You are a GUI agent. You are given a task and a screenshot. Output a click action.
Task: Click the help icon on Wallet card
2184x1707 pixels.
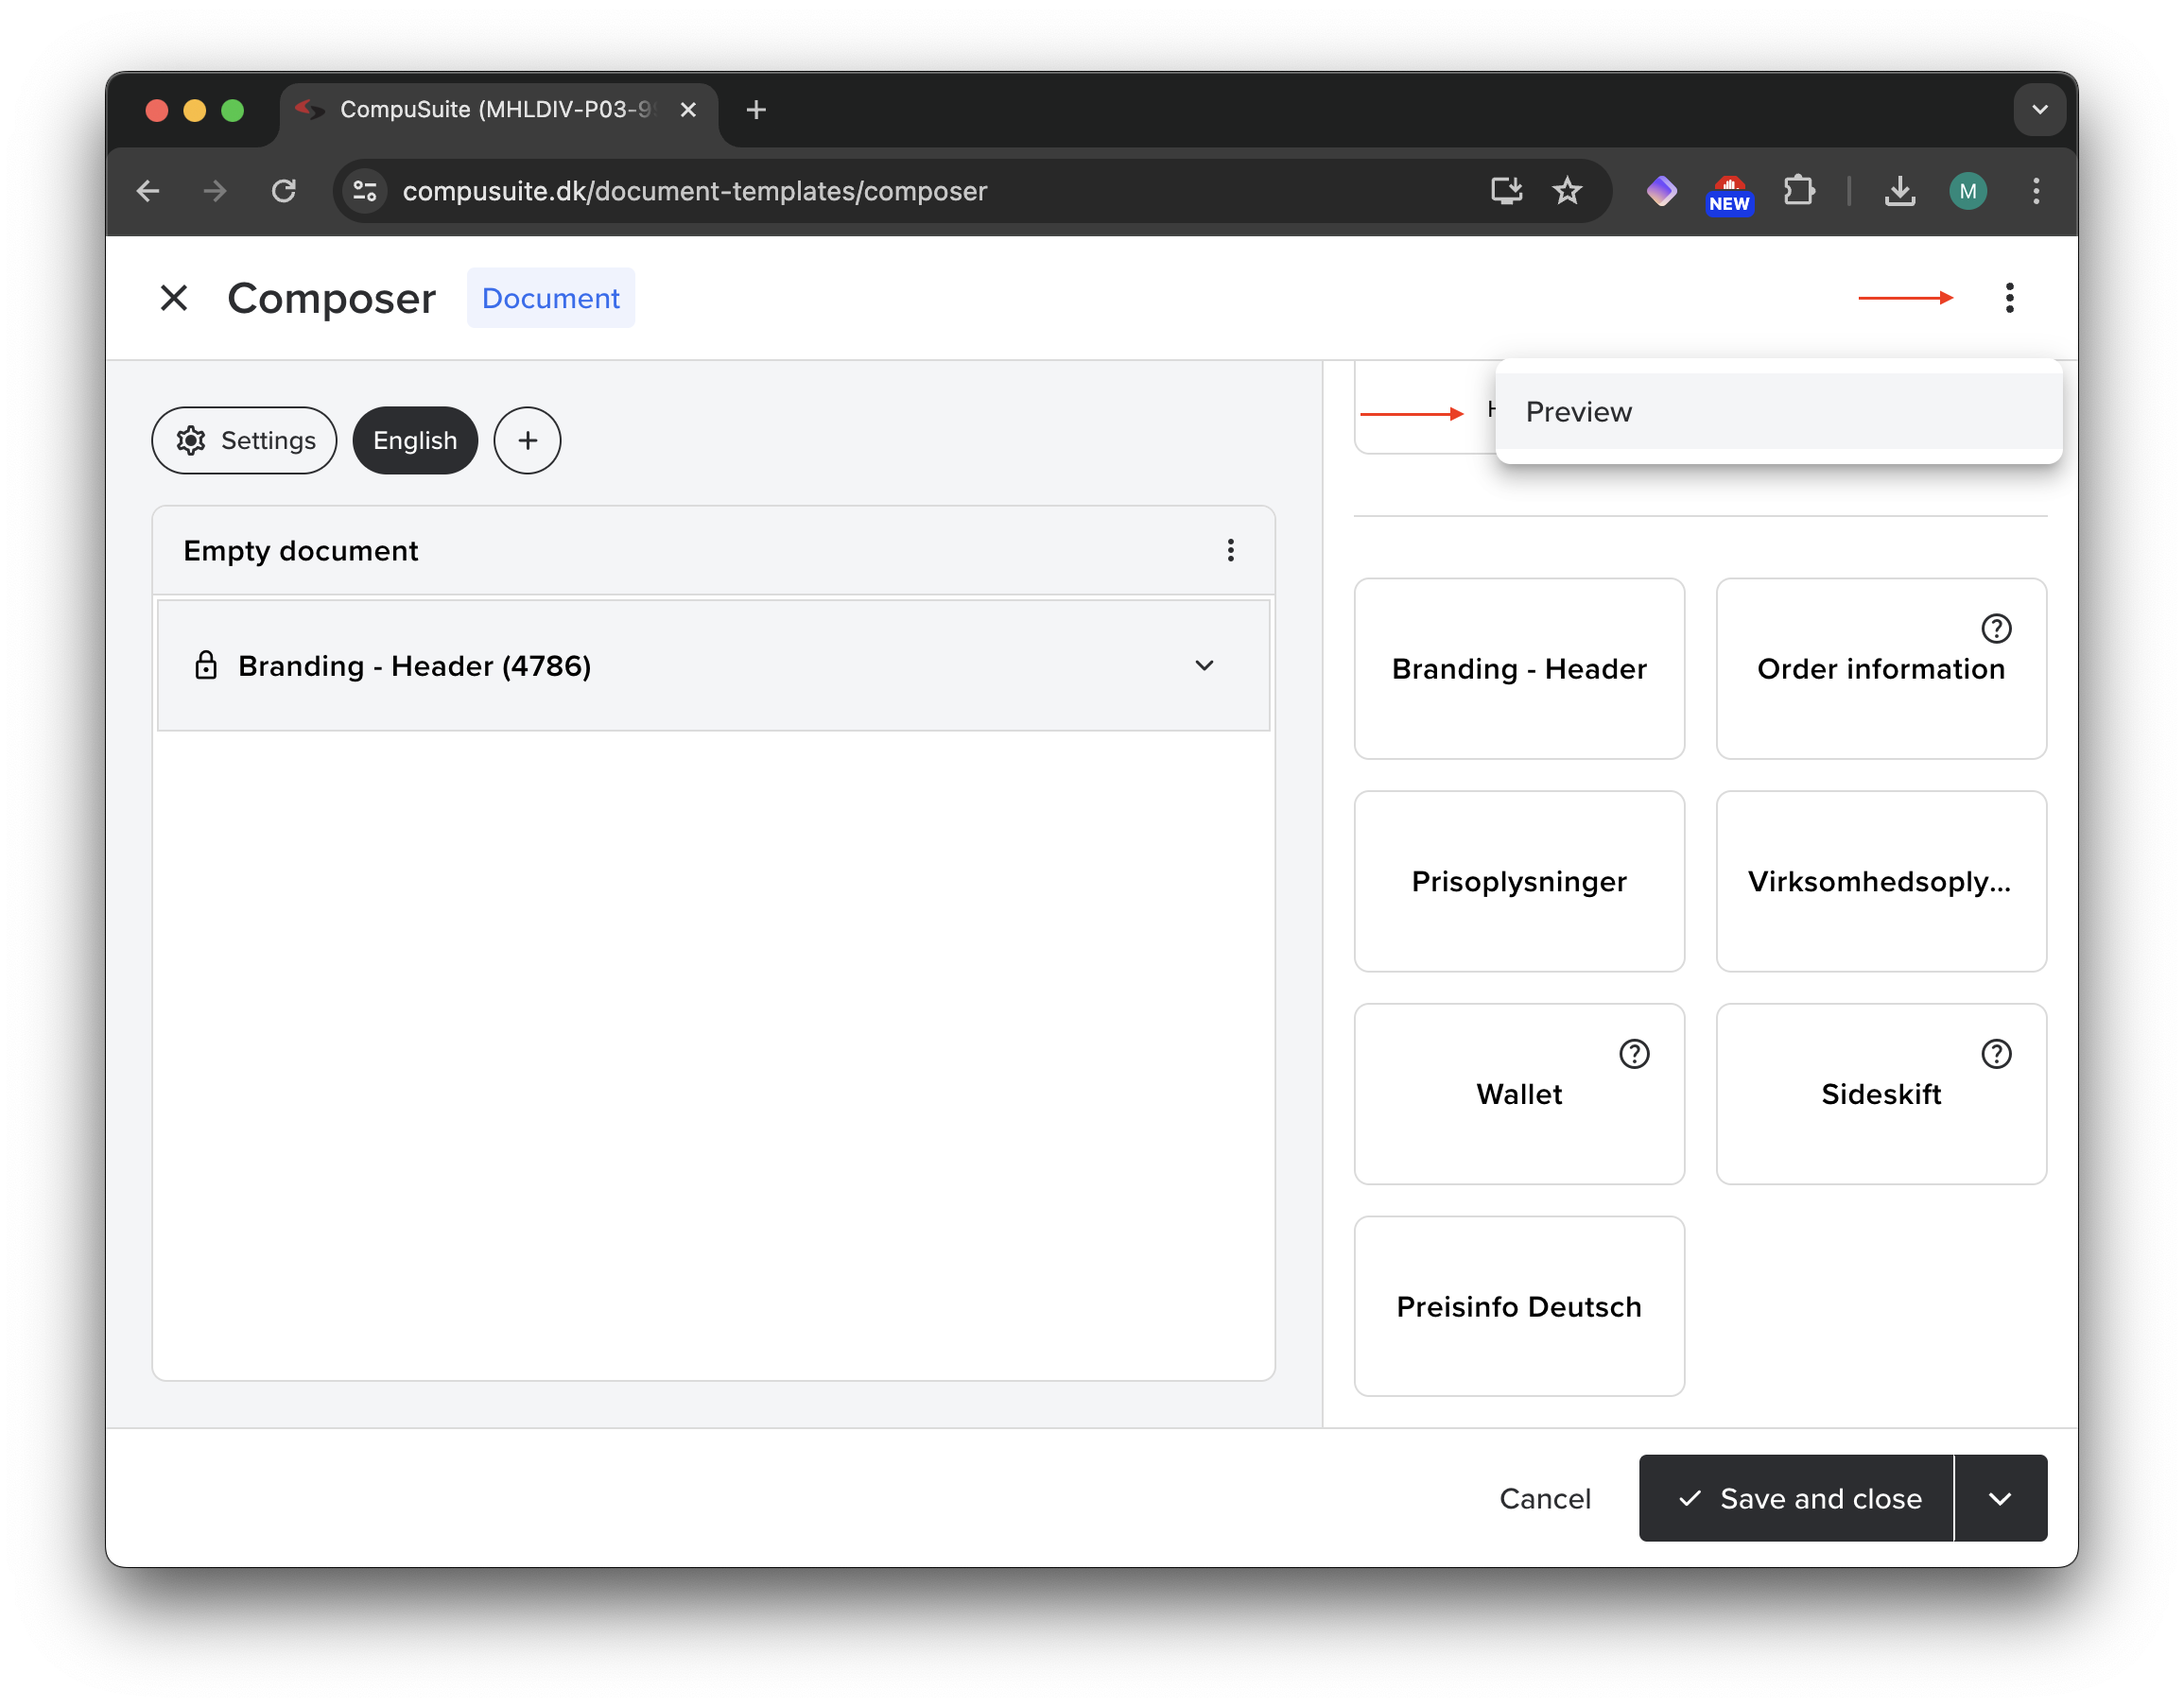1634,1054
